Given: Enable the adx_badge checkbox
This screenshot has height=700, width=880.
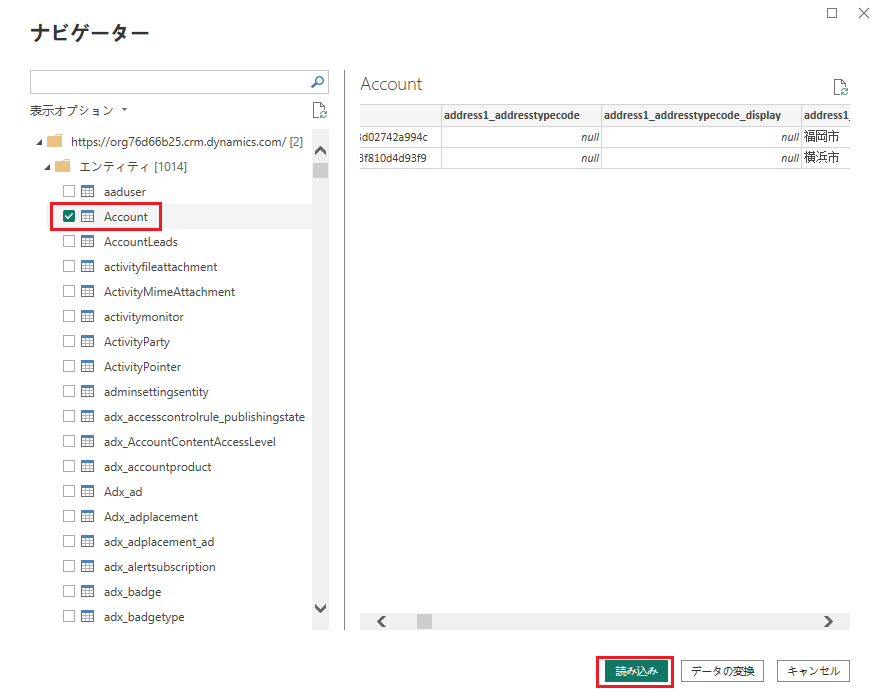Looking at the screenshot, I should pyautogui.click(x=69, y=592).
